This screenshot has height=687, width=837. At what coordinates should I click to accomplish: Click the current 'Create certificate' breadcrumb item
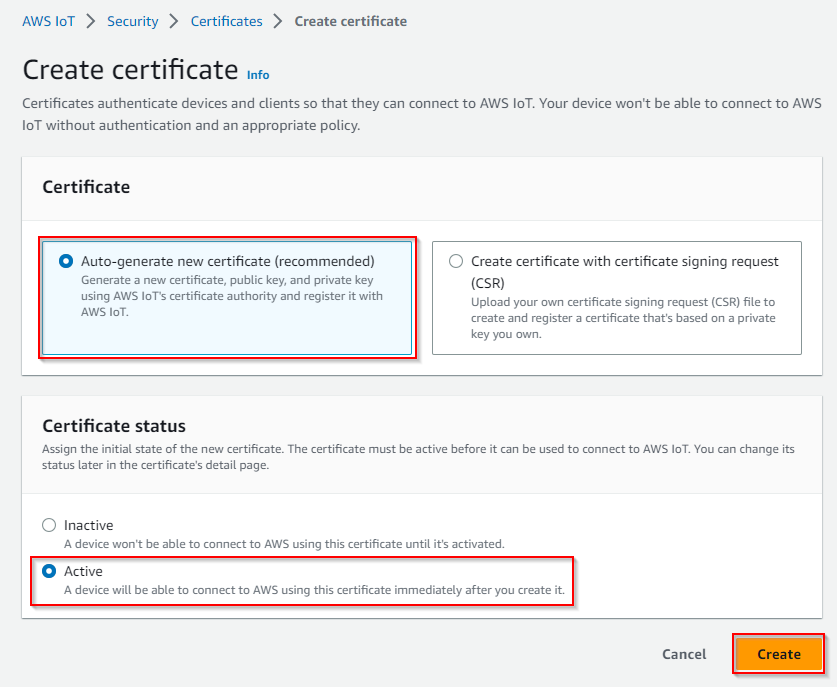pyautogui.click(x=350, y=21)
